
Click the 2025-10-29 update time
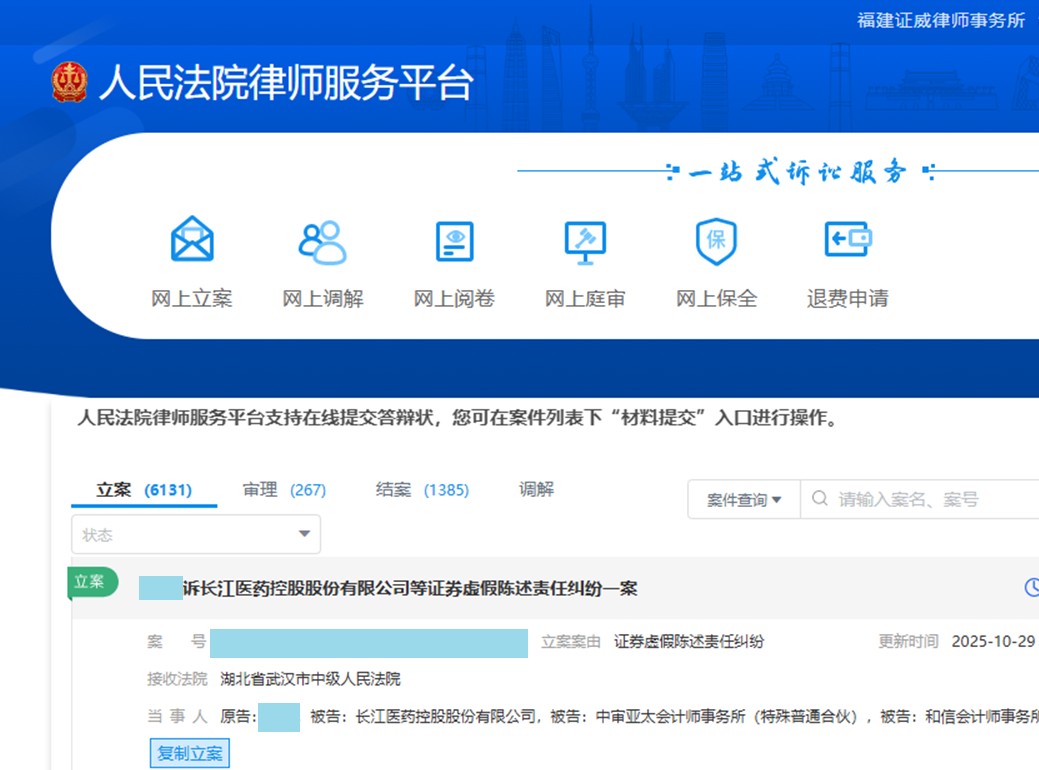(x=993, y=641)
